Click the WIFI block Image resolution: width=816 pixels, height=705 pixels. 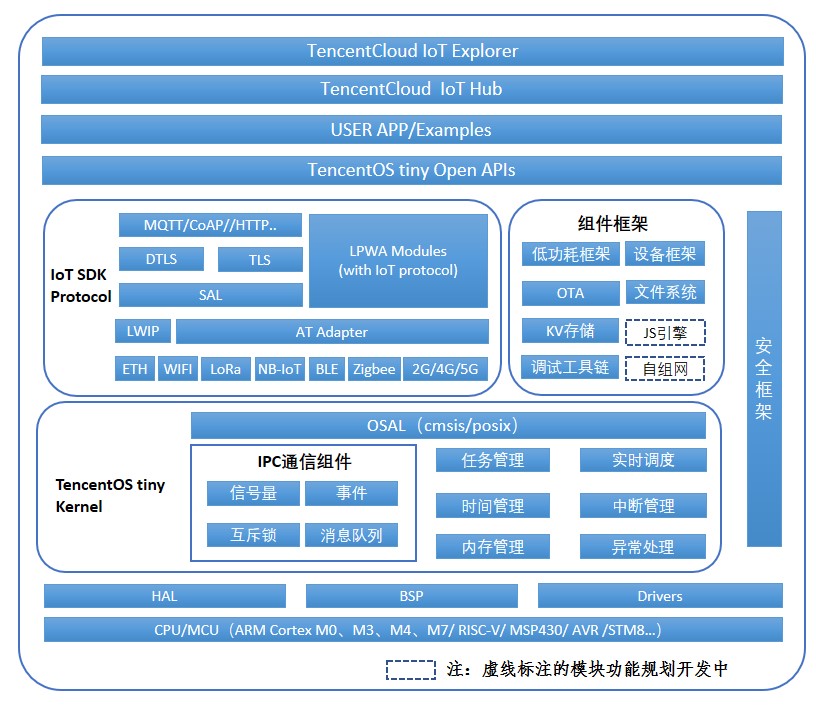coord(177,369)
